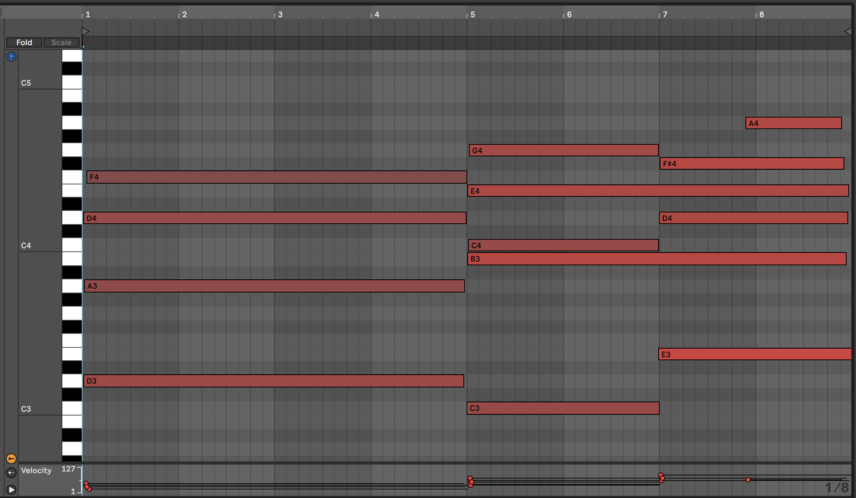Click the C5 piano key
This screenshot has height=498, width=856.
tap(72, 82)
